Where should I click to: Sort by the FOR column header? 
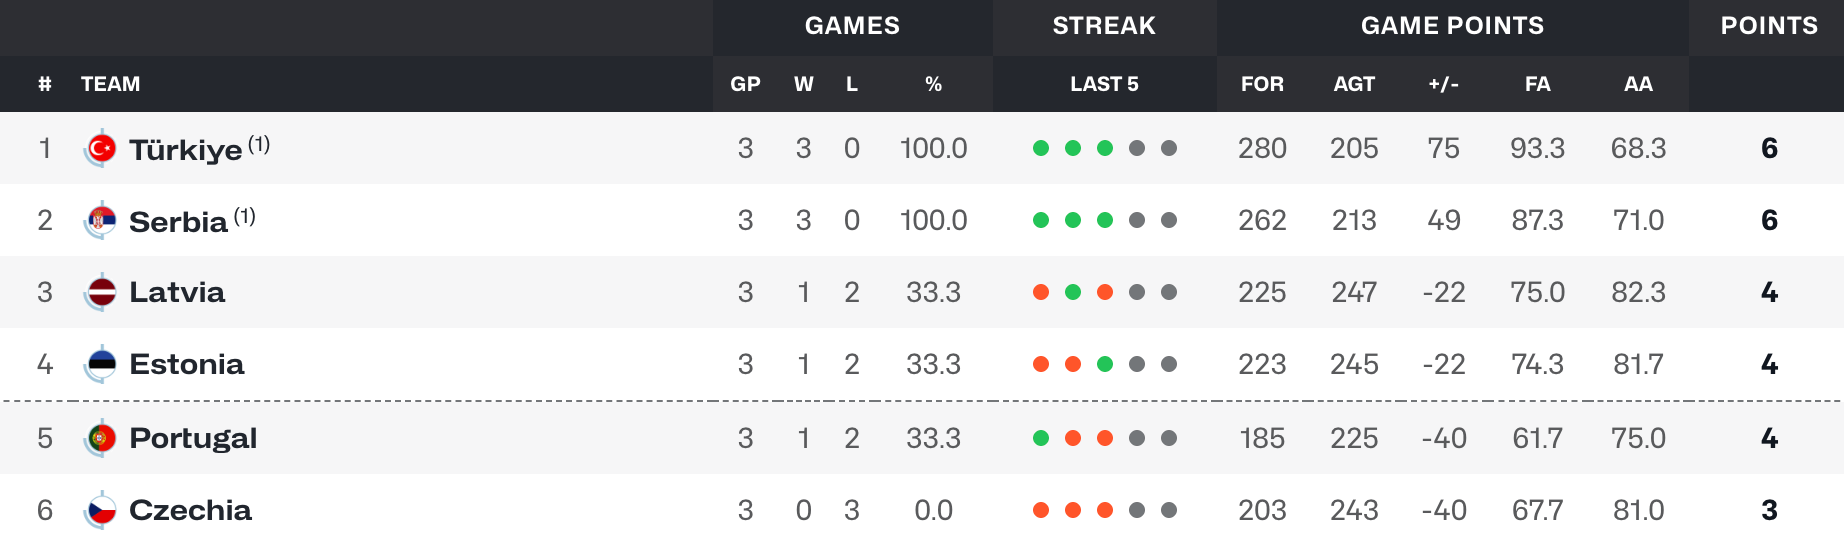pos(1262,84)
